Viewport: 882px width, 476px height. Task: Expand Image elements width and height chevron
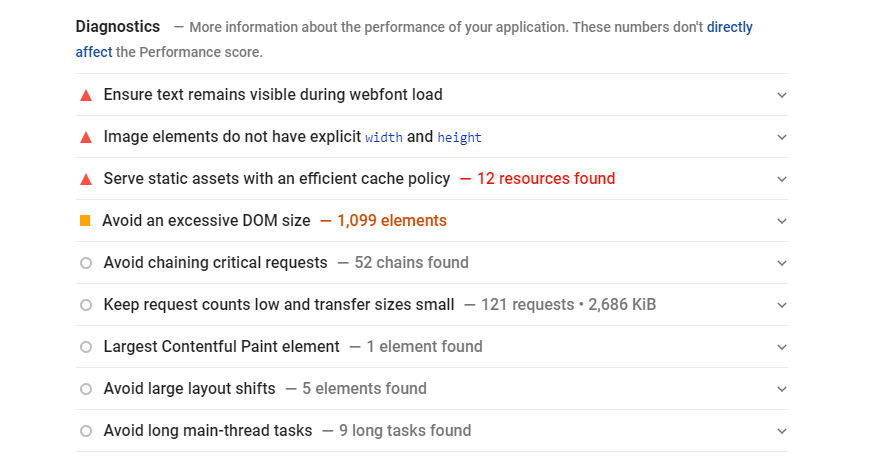click(x=782, y=137)
